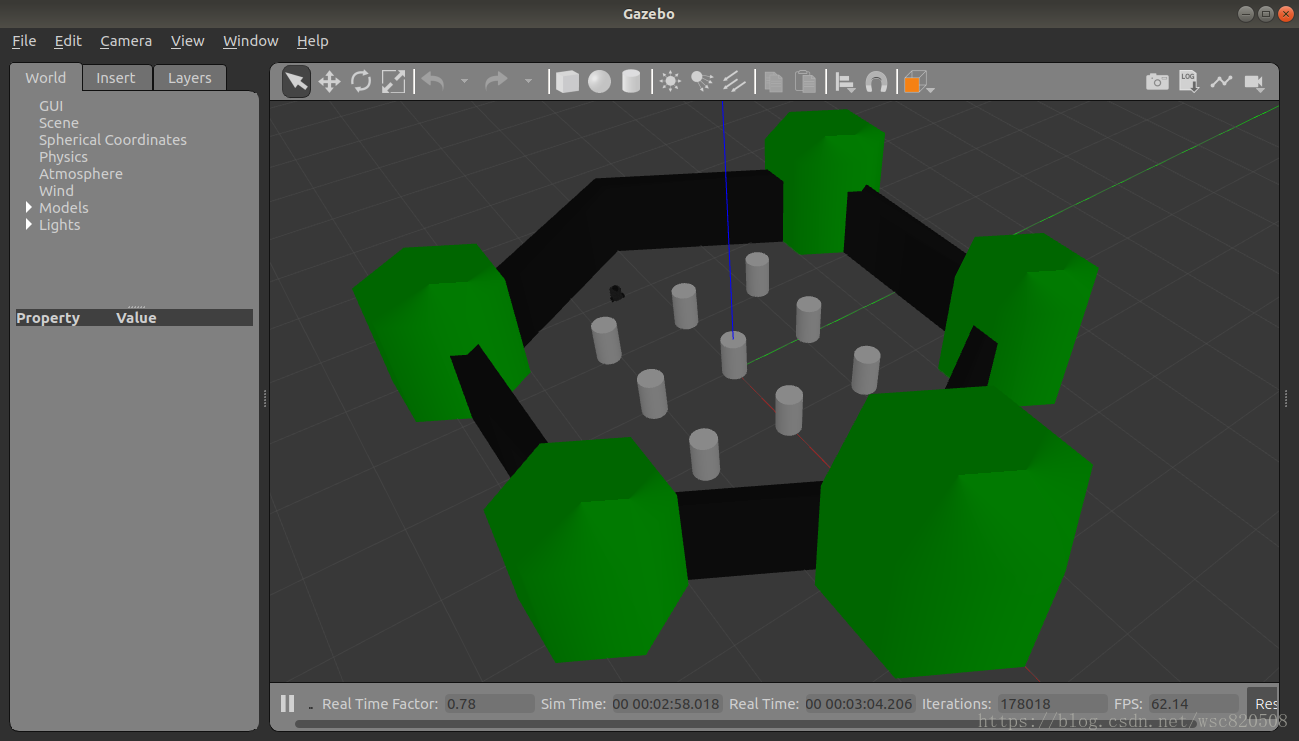This screenshot has width=1299, height=741.
Task: Click the video record camera icon
Action: pyautogui.click(x=1254, y=83)
